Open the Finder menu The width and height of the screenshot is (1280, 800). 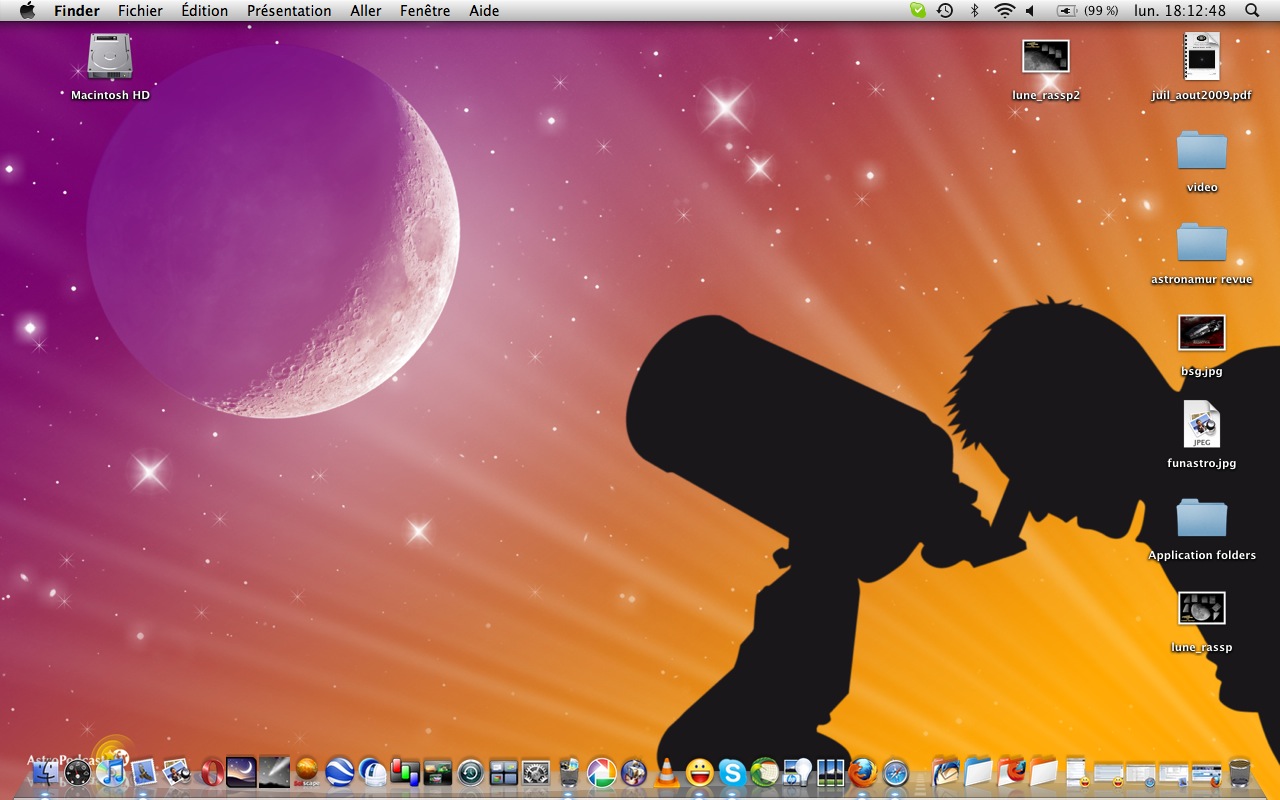coord(77,11)
